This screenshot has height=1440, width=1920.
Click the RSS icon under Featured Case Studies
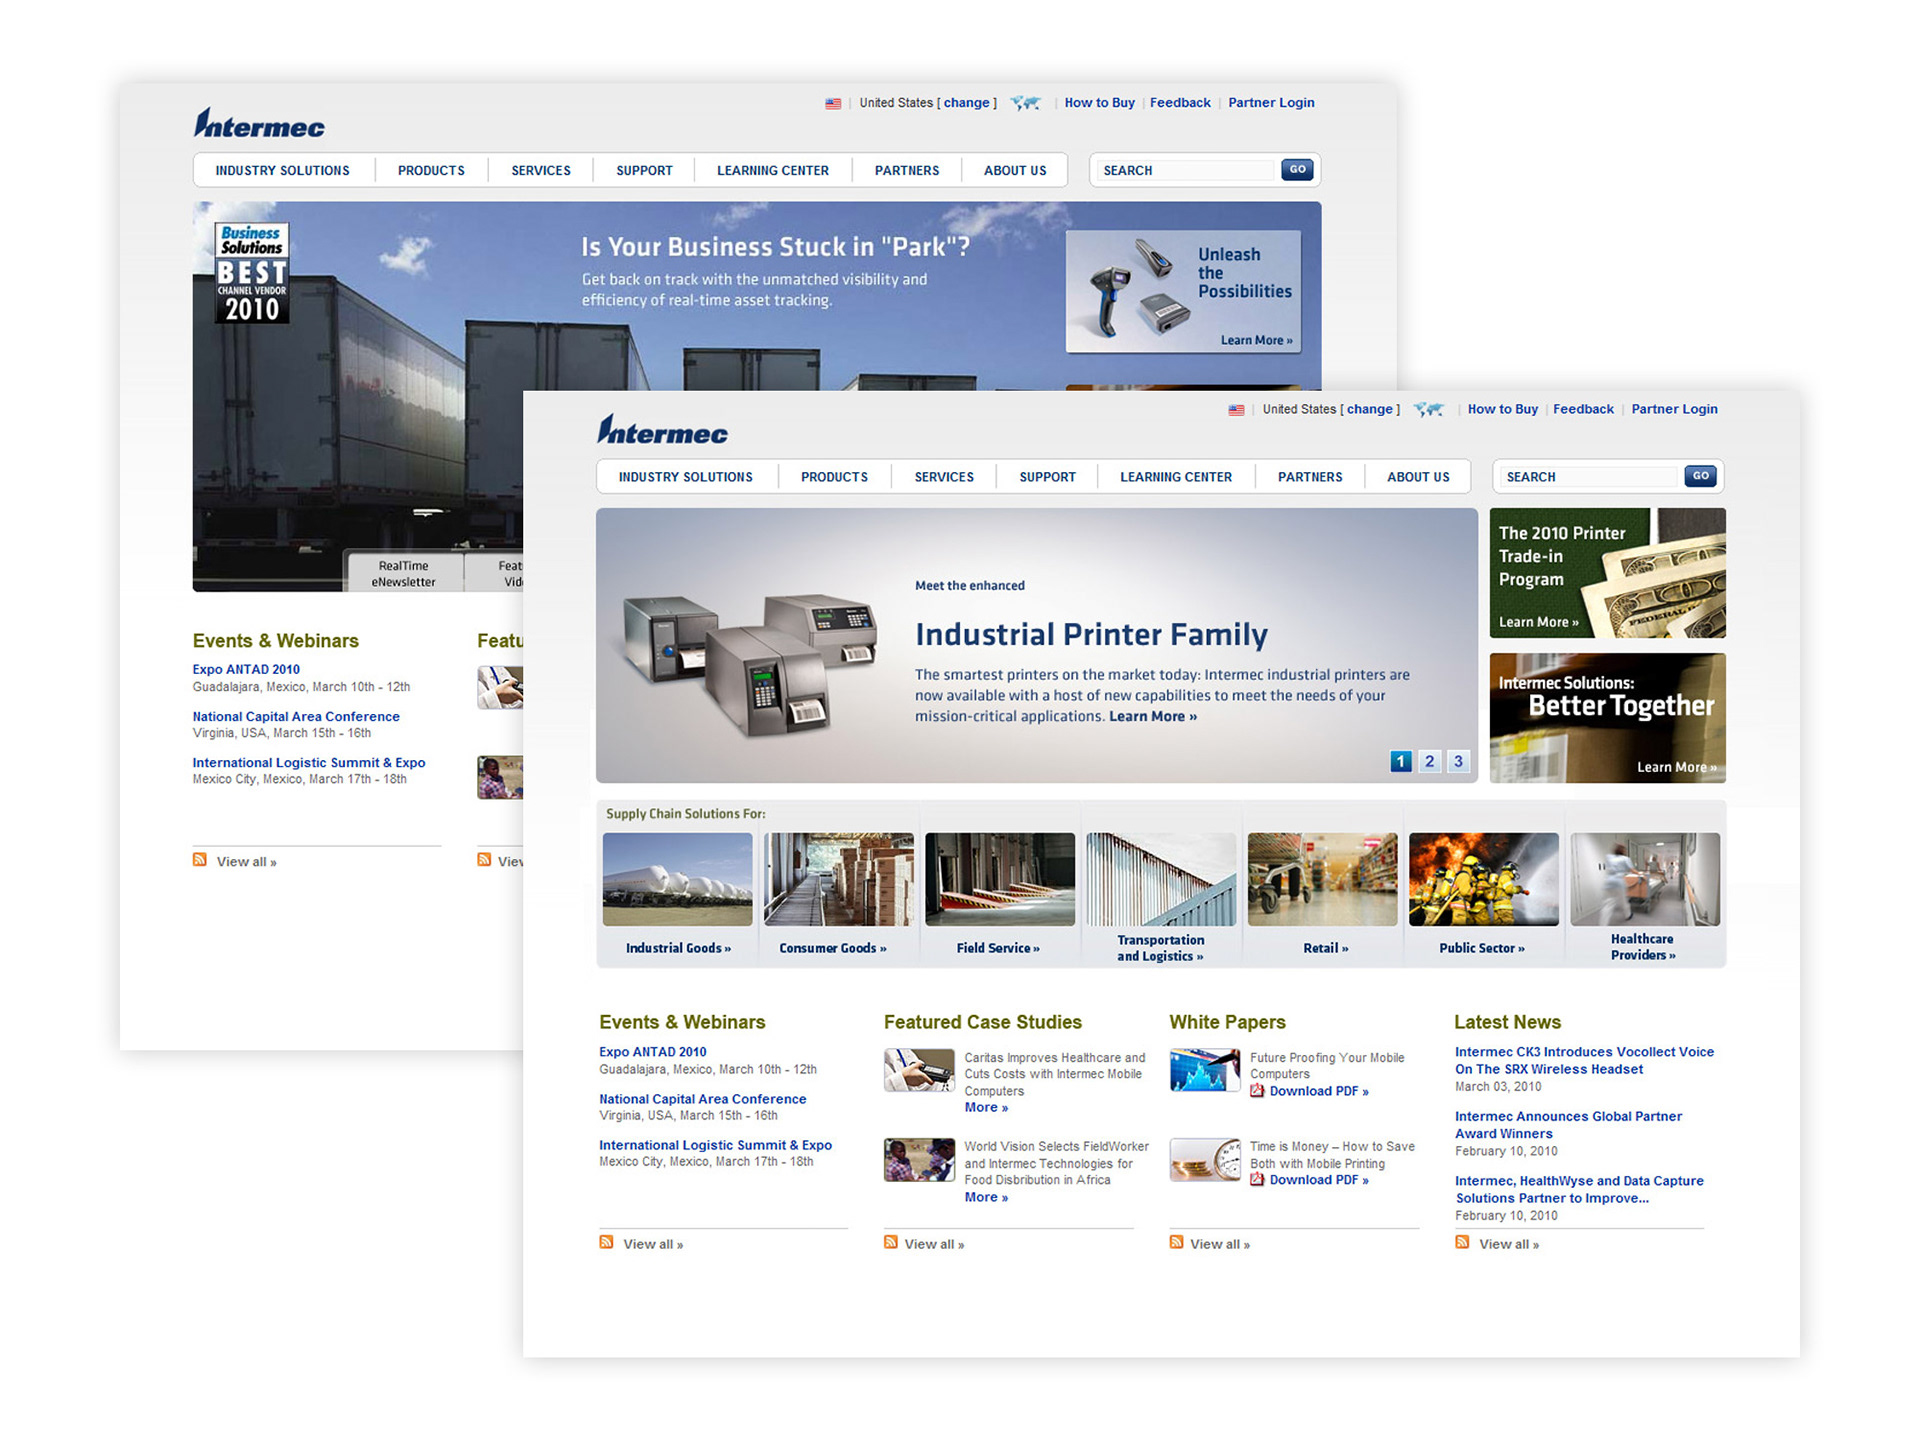point(891,1242)
